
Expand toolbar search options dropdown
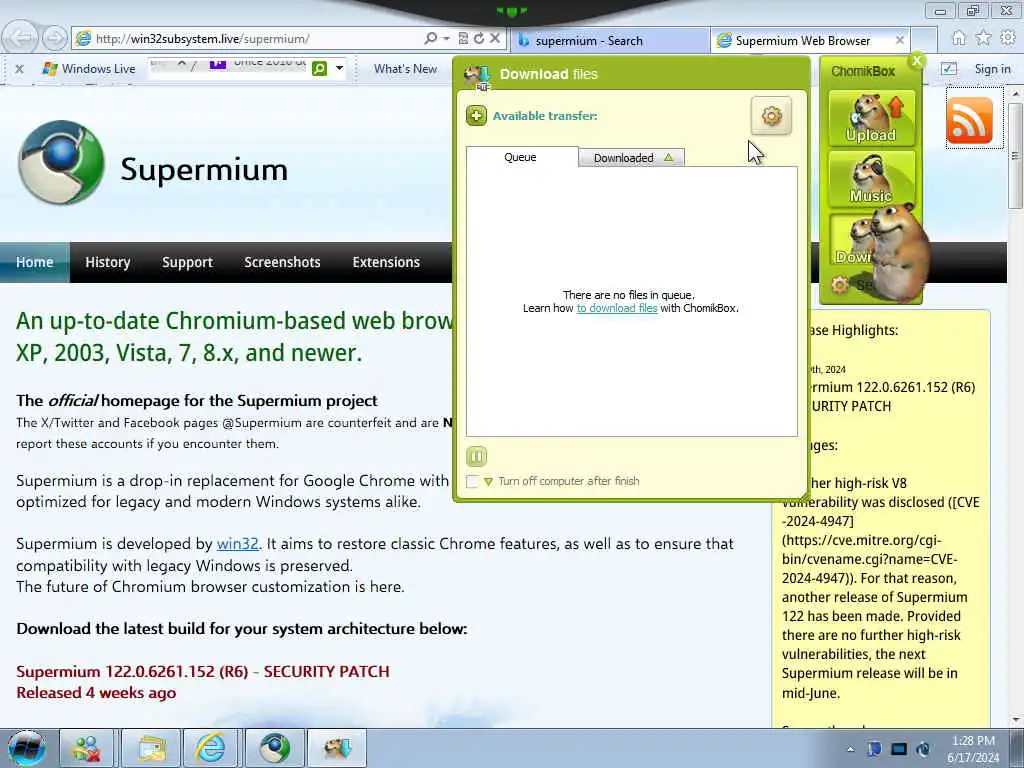point(339,68)
